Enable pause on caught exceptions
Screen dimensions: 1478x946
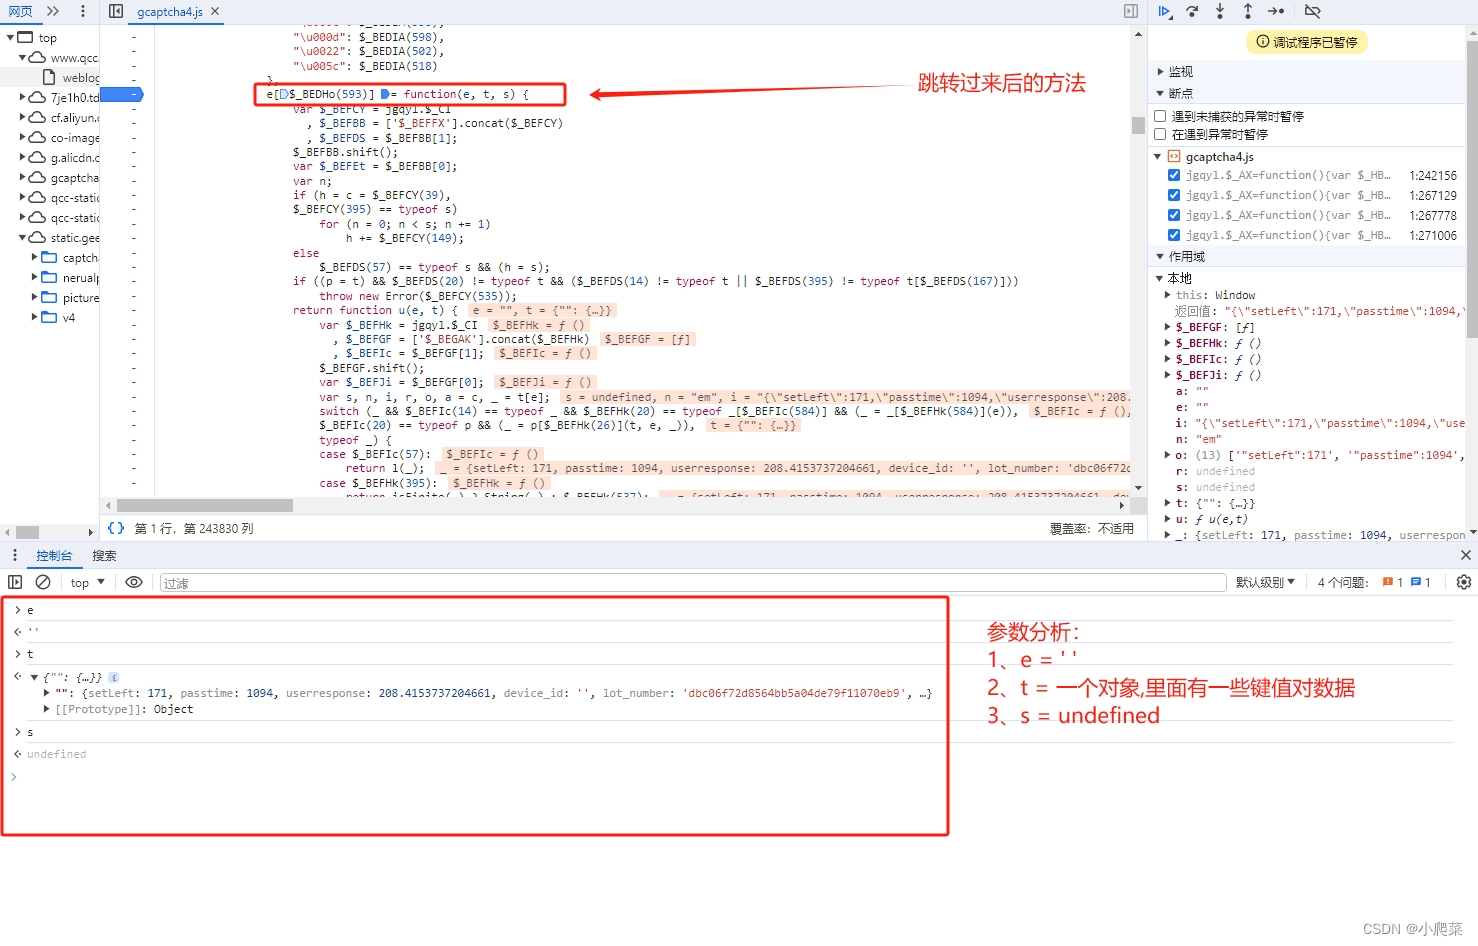pos(1160,134)
